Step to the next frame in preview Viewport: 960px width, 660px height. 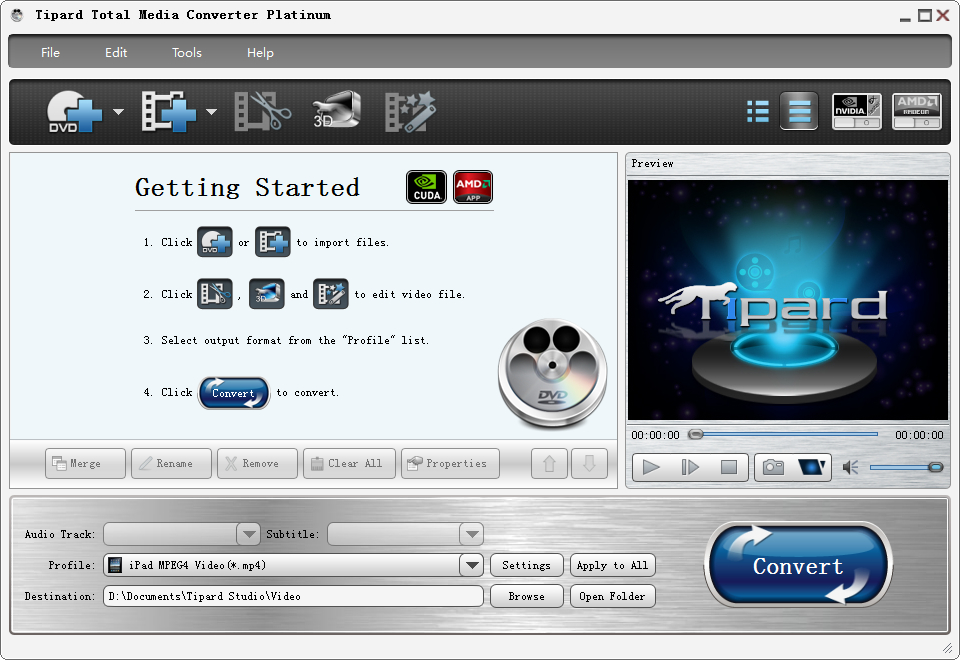pyautogui.click(x=690, y=468)
